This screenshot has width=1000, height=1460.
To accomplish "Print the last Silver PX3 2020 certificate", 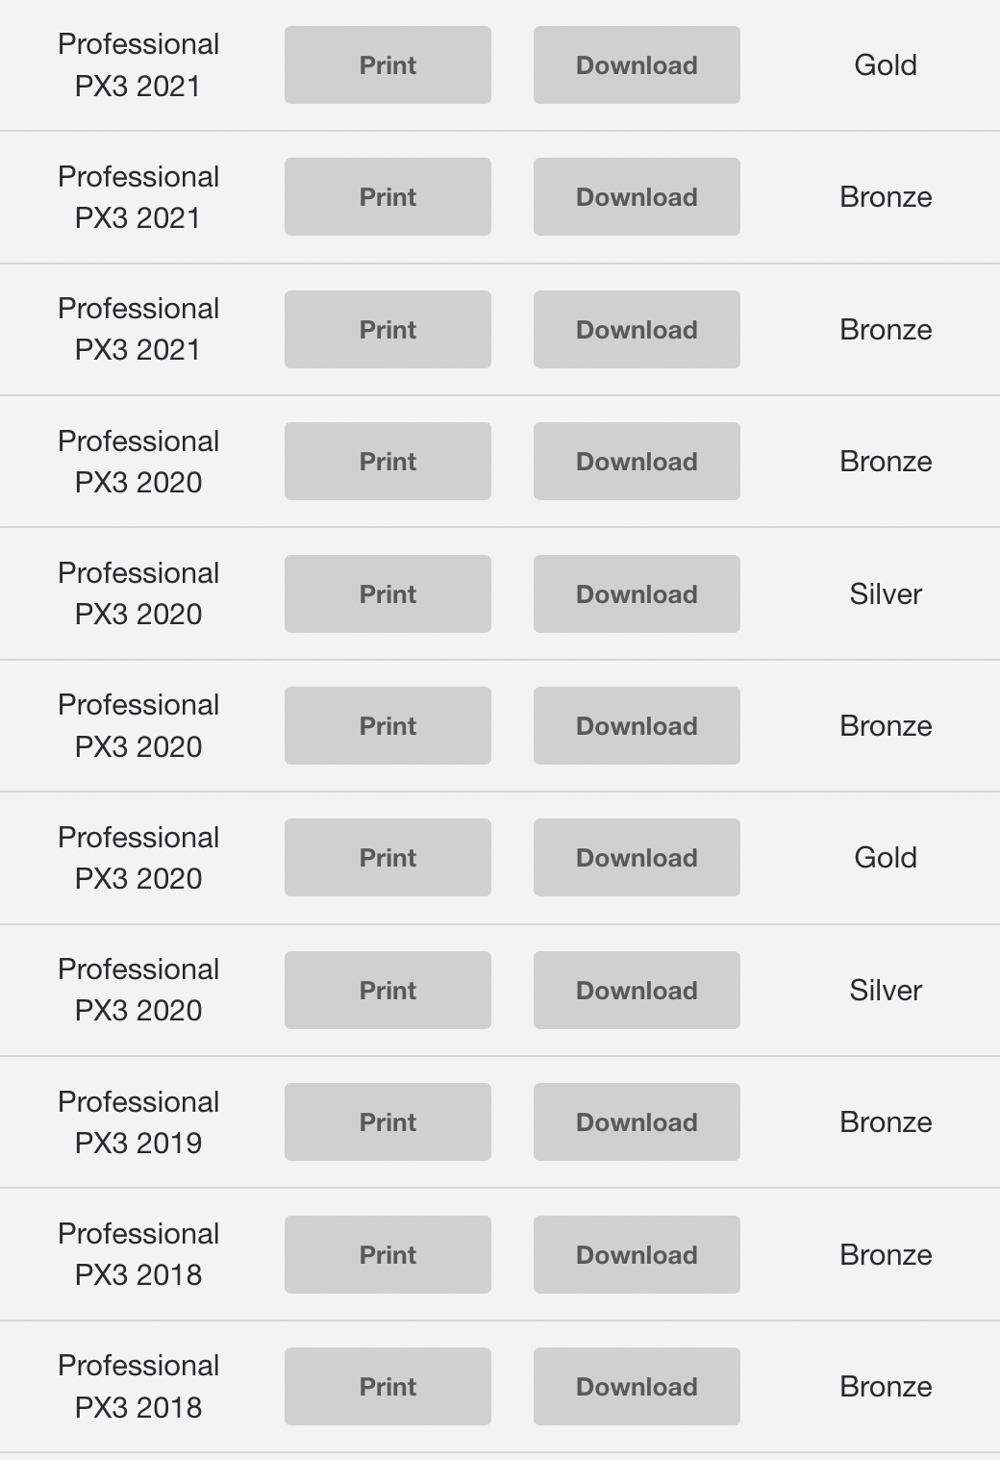I will pyautogui.click(x=387, y=990).
